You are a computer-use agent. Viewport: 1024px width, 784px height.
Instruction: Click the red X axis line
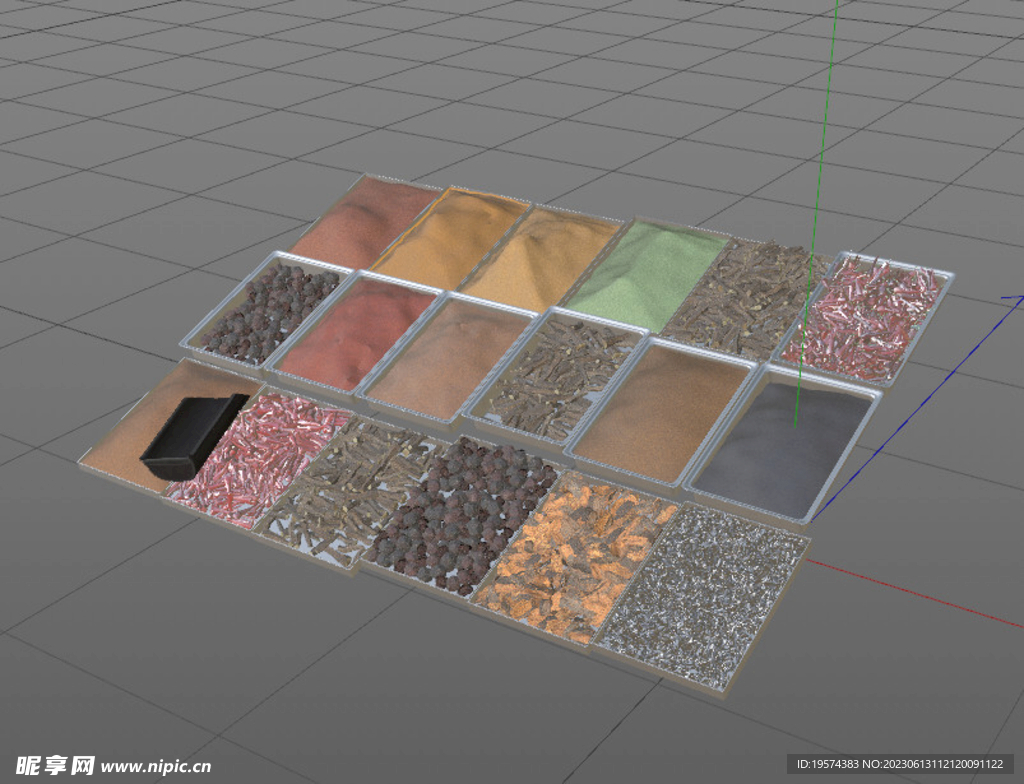914,594
